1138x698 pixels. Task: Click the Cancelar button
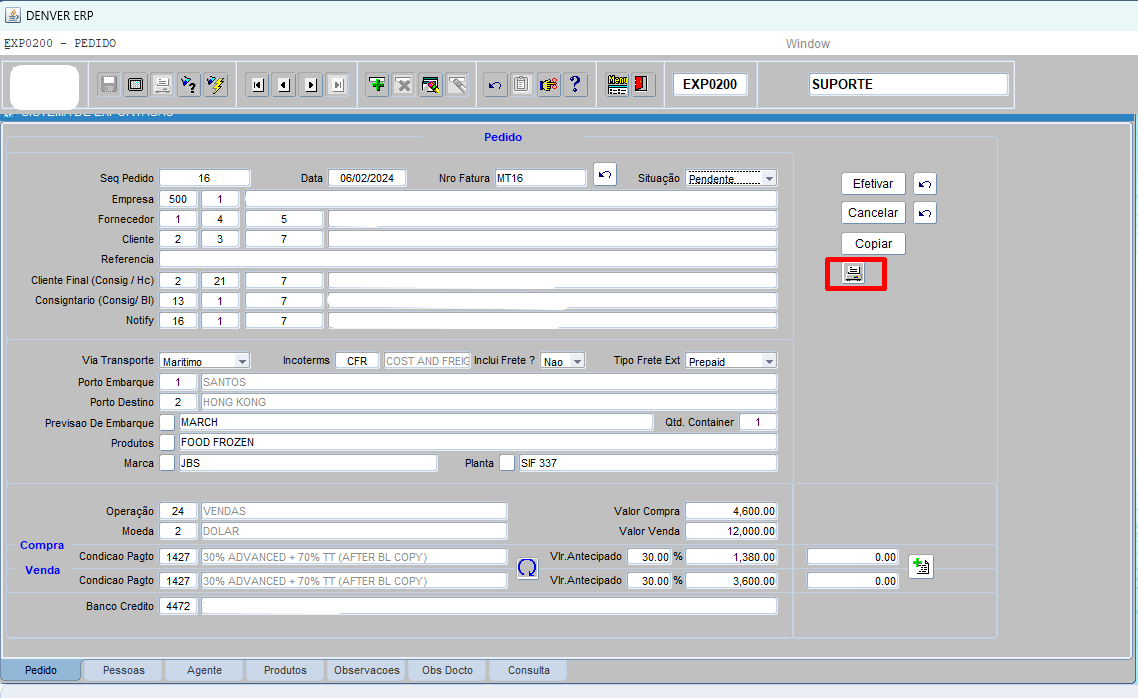(x=873, y=213)
